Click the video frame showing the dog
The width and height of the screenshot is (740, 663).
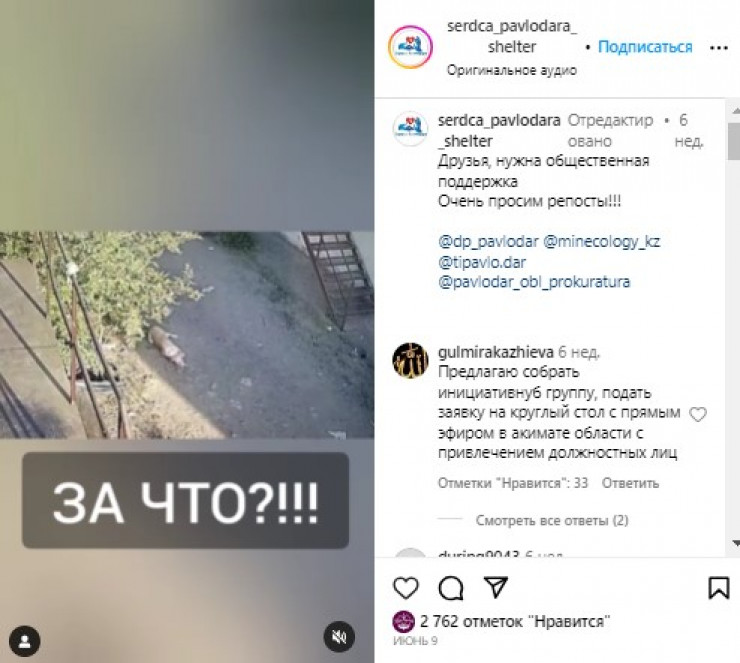187,335
